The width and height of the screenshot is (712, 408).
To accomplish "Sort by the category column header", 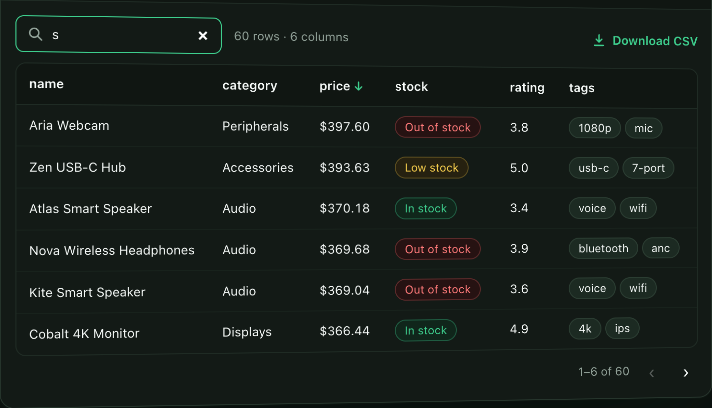I will (x=250, y=86).
